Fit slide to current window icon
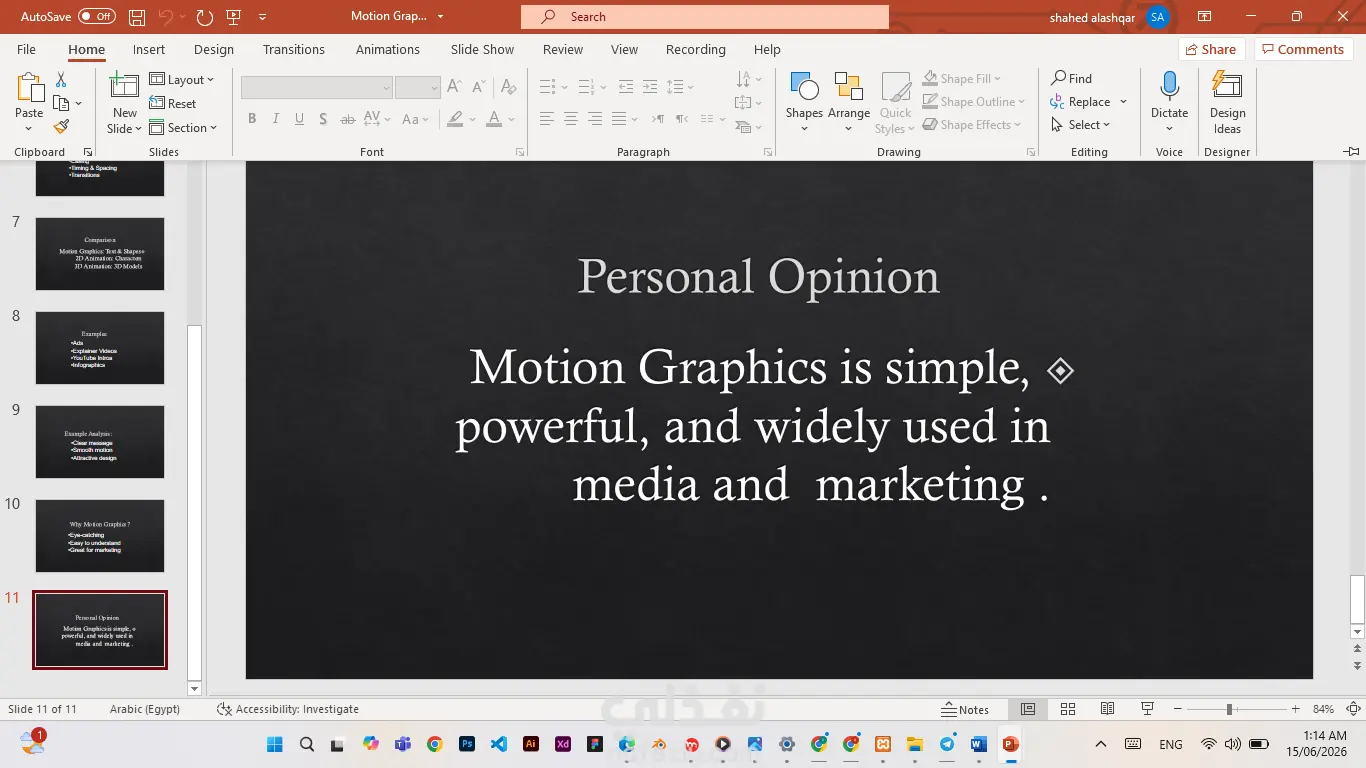The height and width of the screenshot is (768, 1366). pyautogui.click(x=1352, y=709)
